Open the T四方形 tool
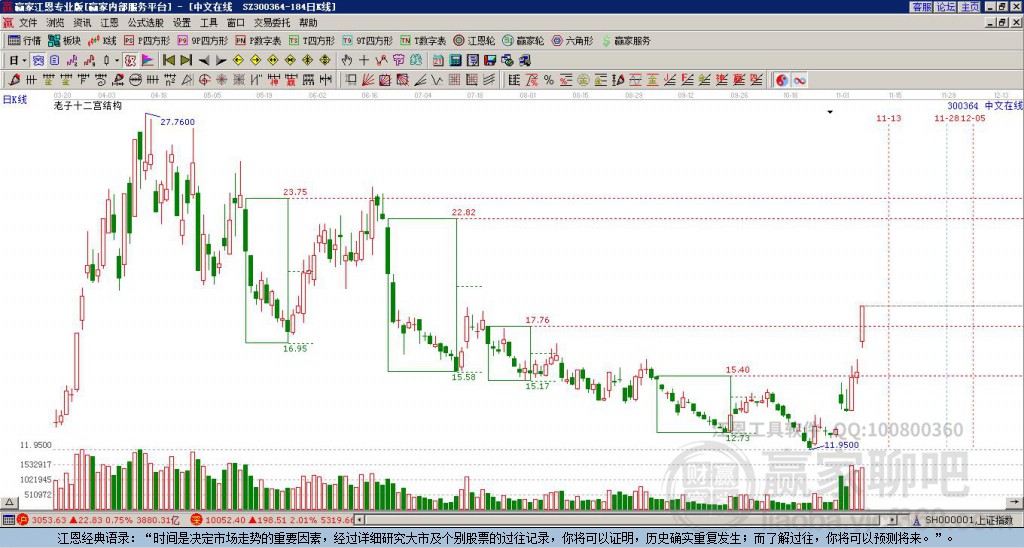1024x548 pixels. 312,40
